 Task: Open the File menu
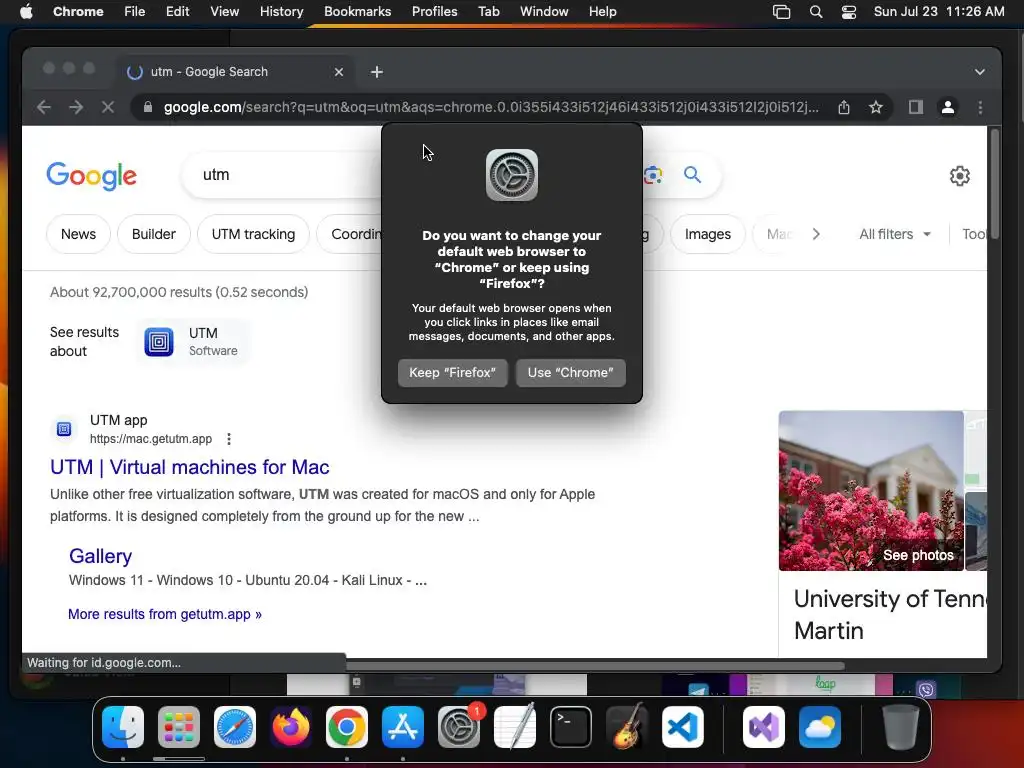click(x=135, y=11)
